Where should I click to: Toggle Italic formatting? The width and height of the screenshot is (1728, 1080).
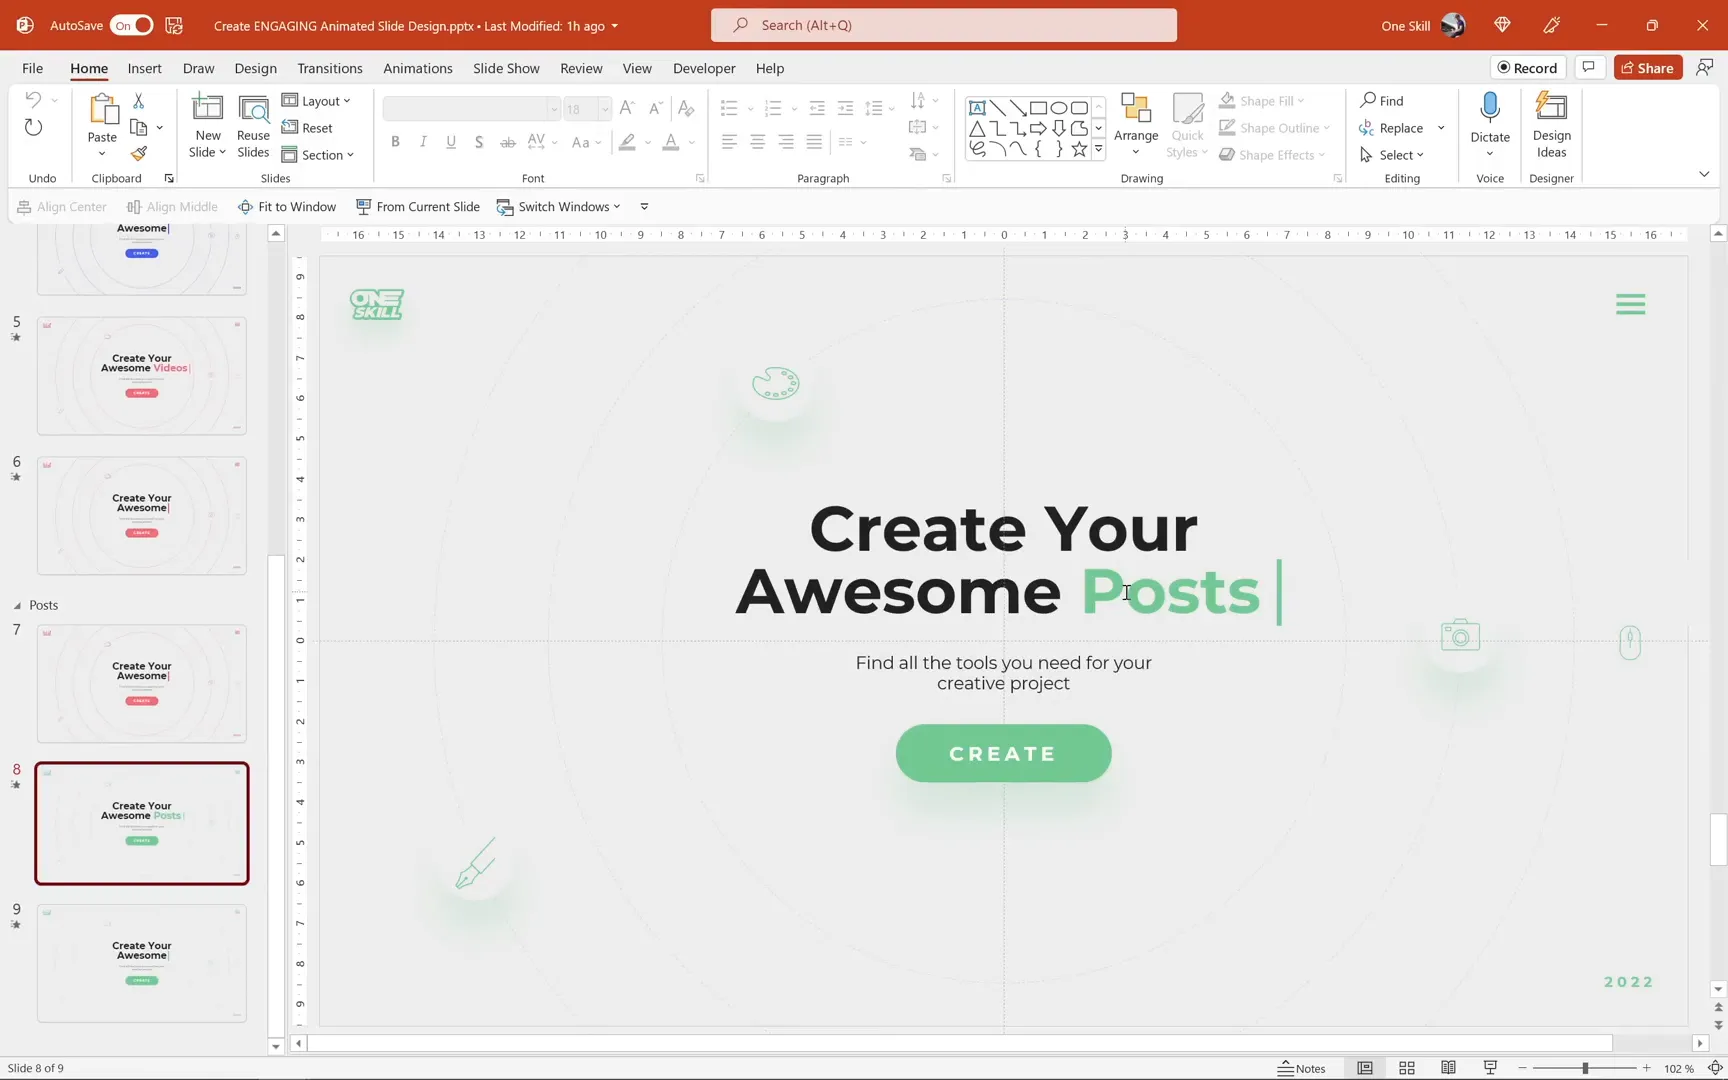point(423,142)
